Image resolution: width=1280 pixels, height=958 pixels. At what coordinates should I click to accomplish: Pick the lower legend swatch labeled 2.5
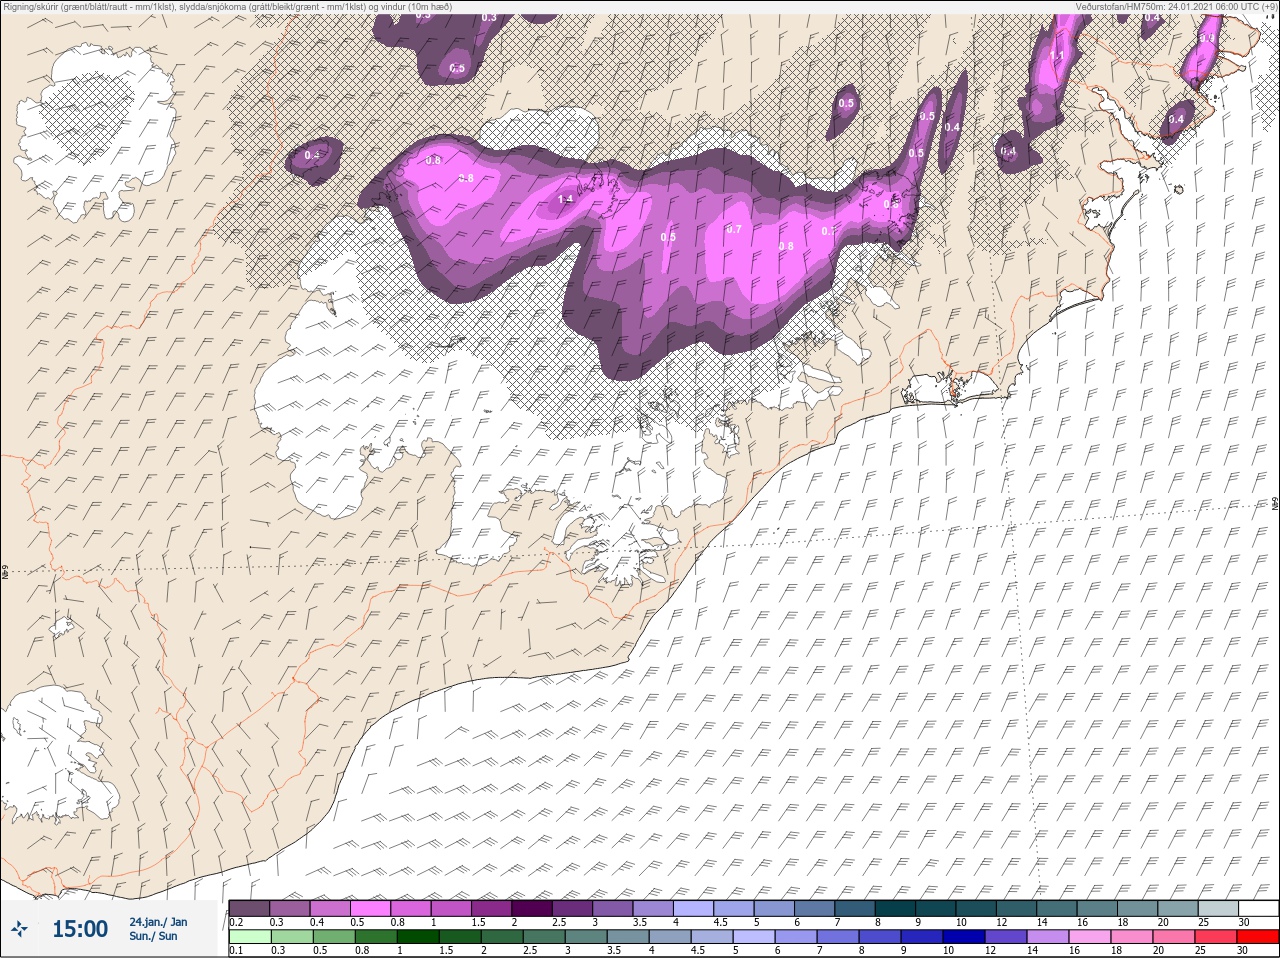click(544, 937)
